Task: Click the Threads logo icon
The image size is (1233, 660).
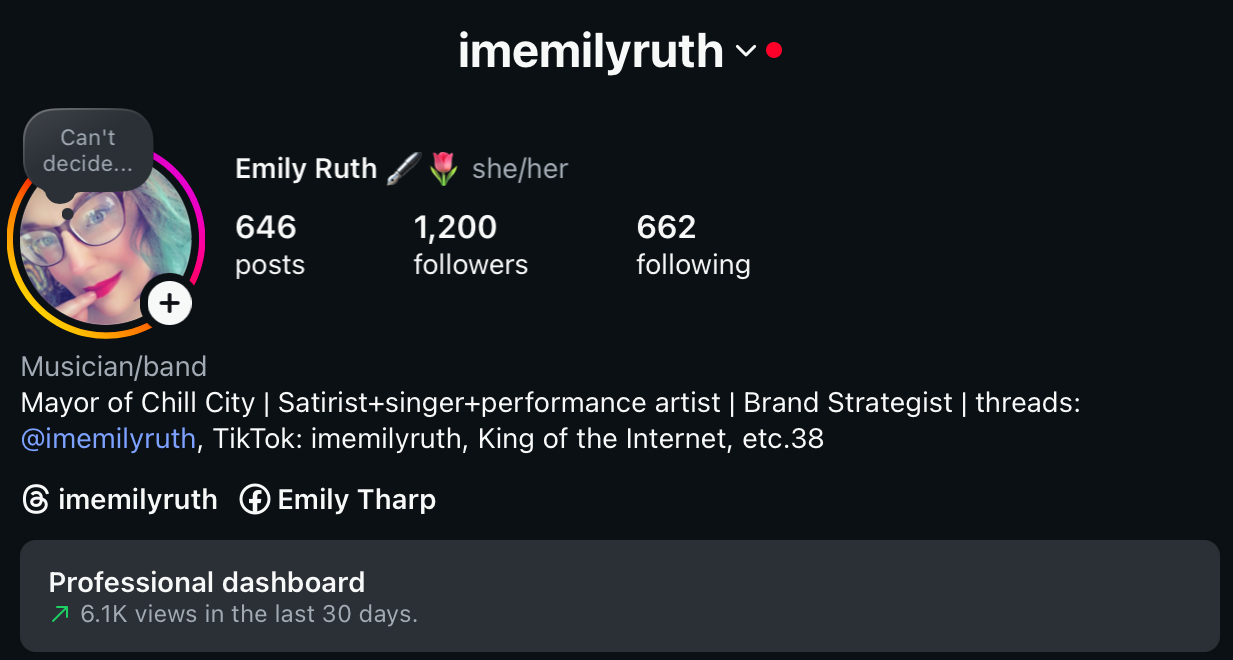Action: coord(35,500)
